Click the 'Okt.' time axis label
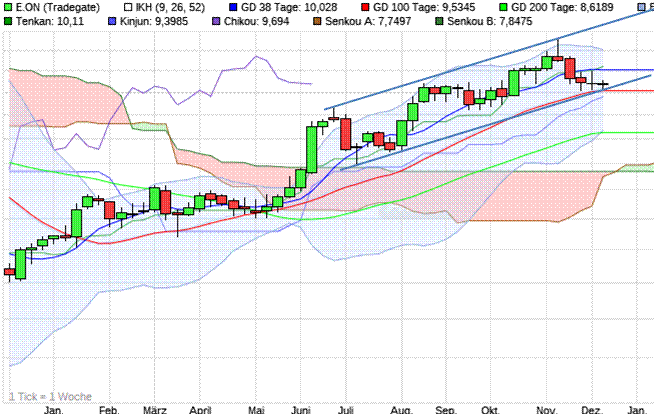The width and height of the screenshot is (655, 415). (x=490, y=410)
